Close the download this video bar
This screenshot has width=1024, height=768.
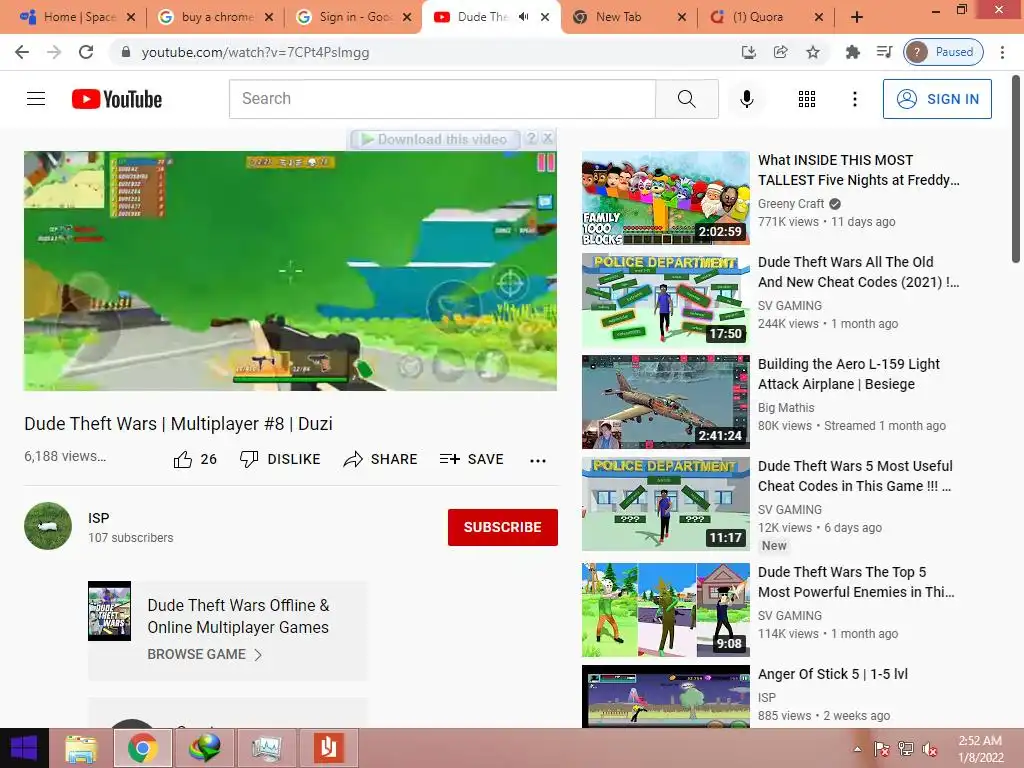(x=547, y=138)
